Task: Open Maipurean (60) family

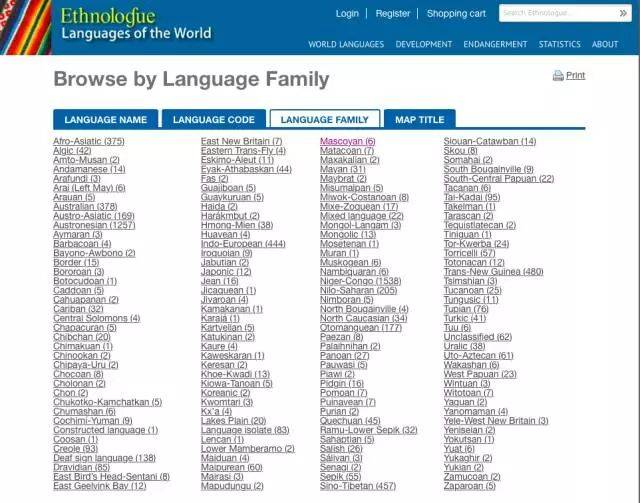Action: 232,467
